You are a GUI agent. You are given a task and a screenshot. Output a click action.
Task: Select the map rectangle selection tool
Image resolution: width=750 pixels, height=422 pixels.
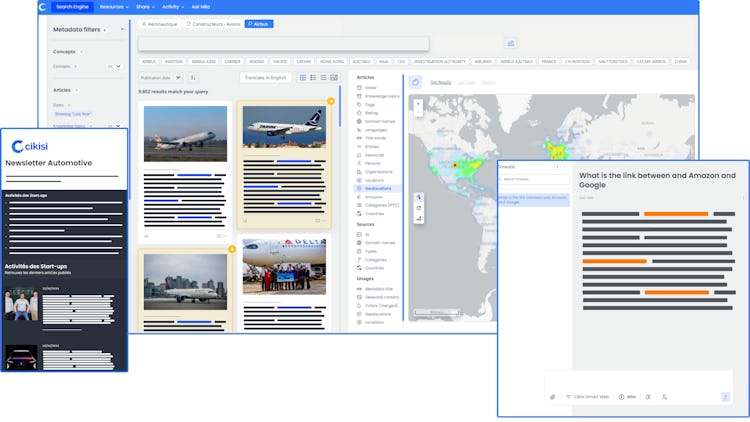419,208
